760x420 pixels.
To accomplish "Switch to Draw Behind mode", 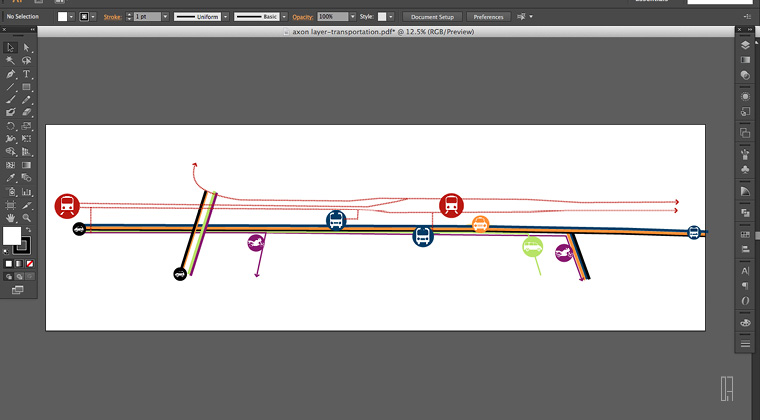I will point(19,277).
